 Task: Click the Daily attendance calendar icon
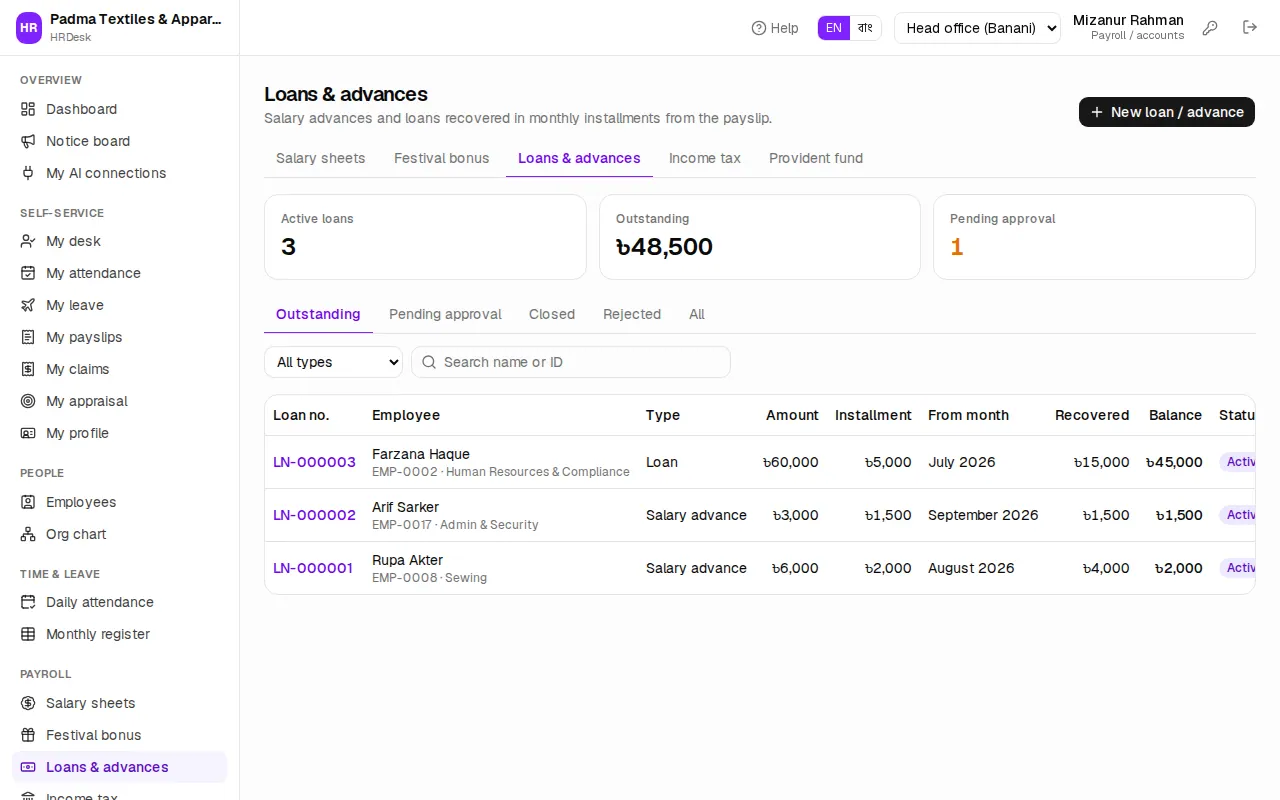tap(28, 602)
